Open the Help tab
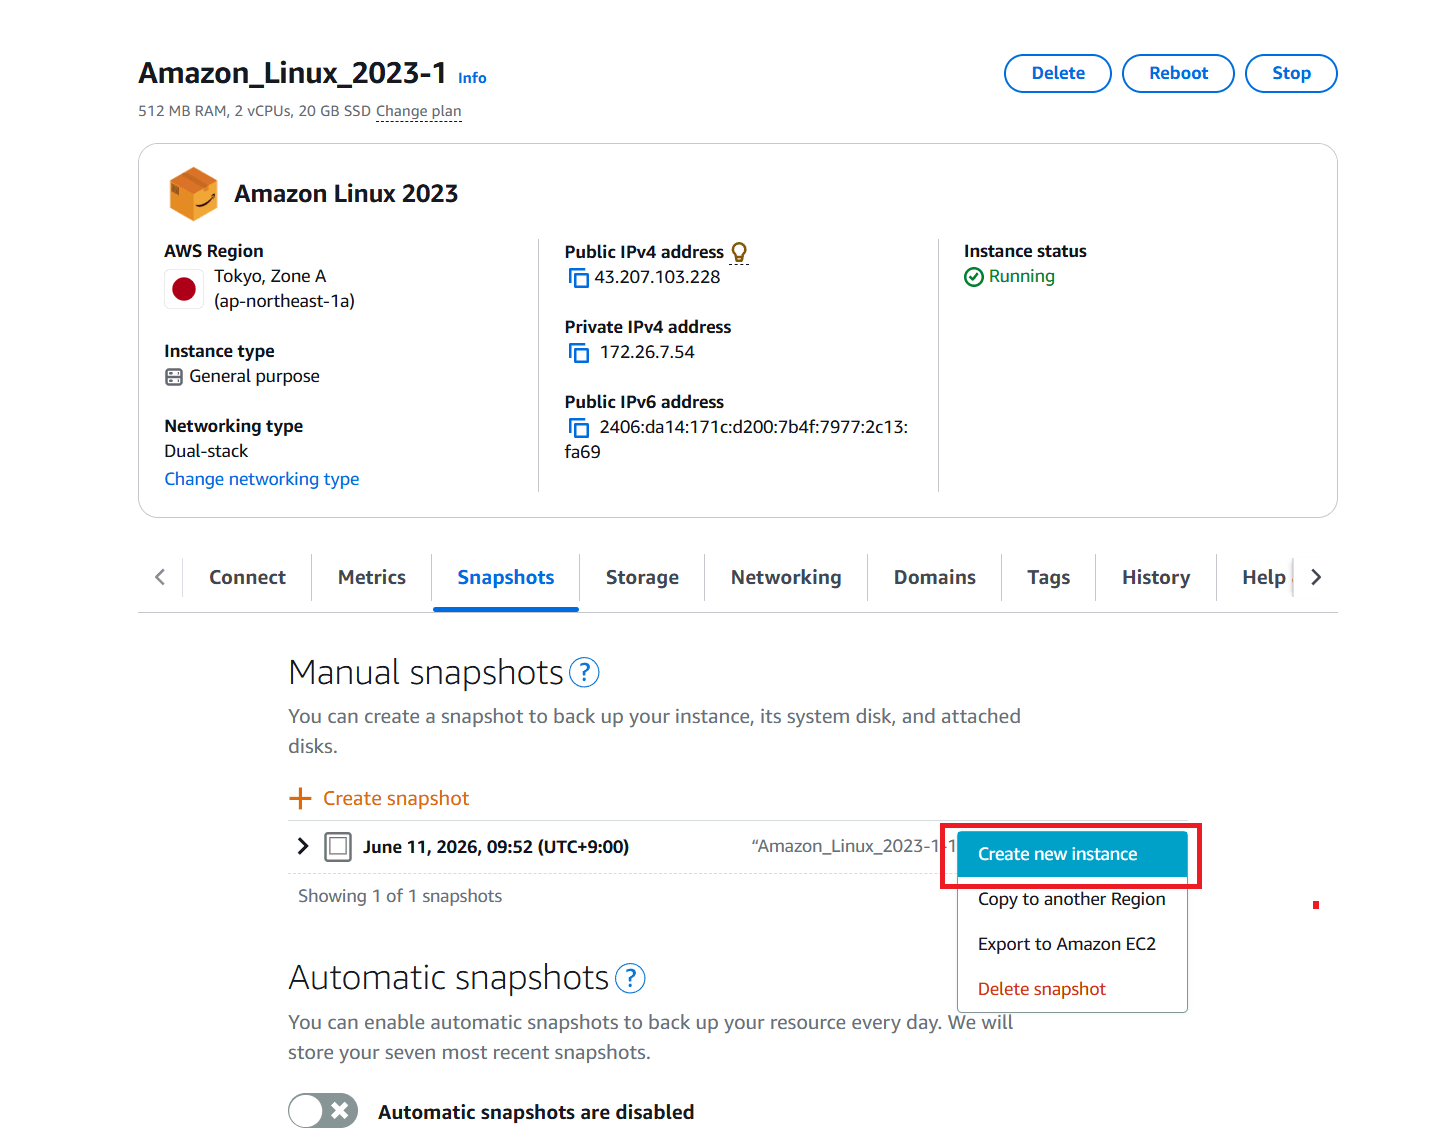 (x=1264, y=577)
